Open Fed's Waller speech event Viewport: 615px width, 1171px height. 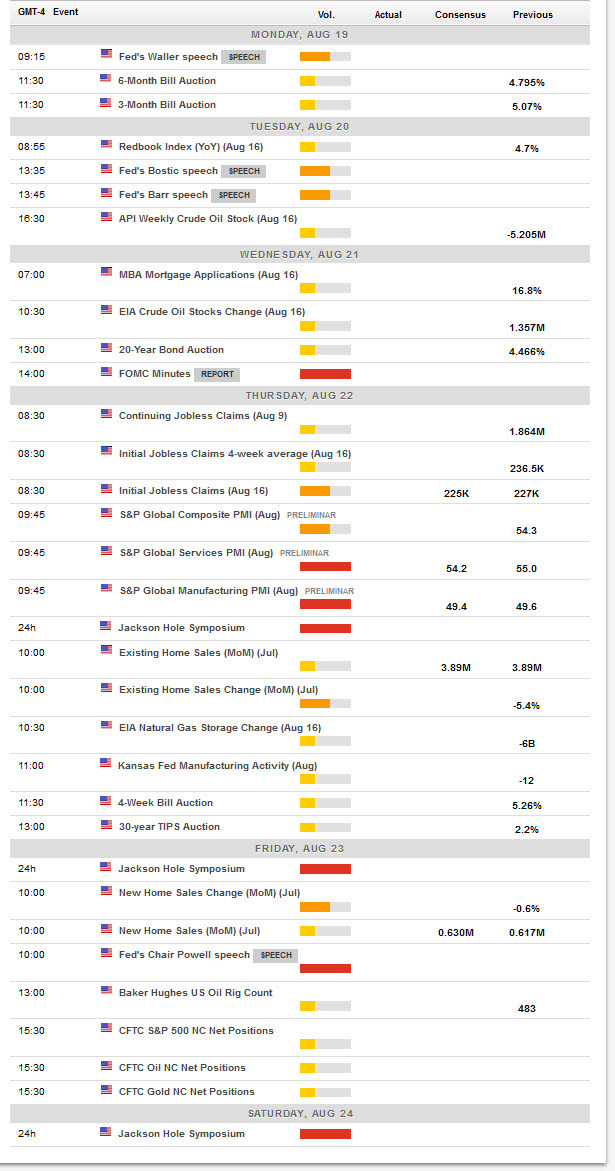[x=168, y=57]
